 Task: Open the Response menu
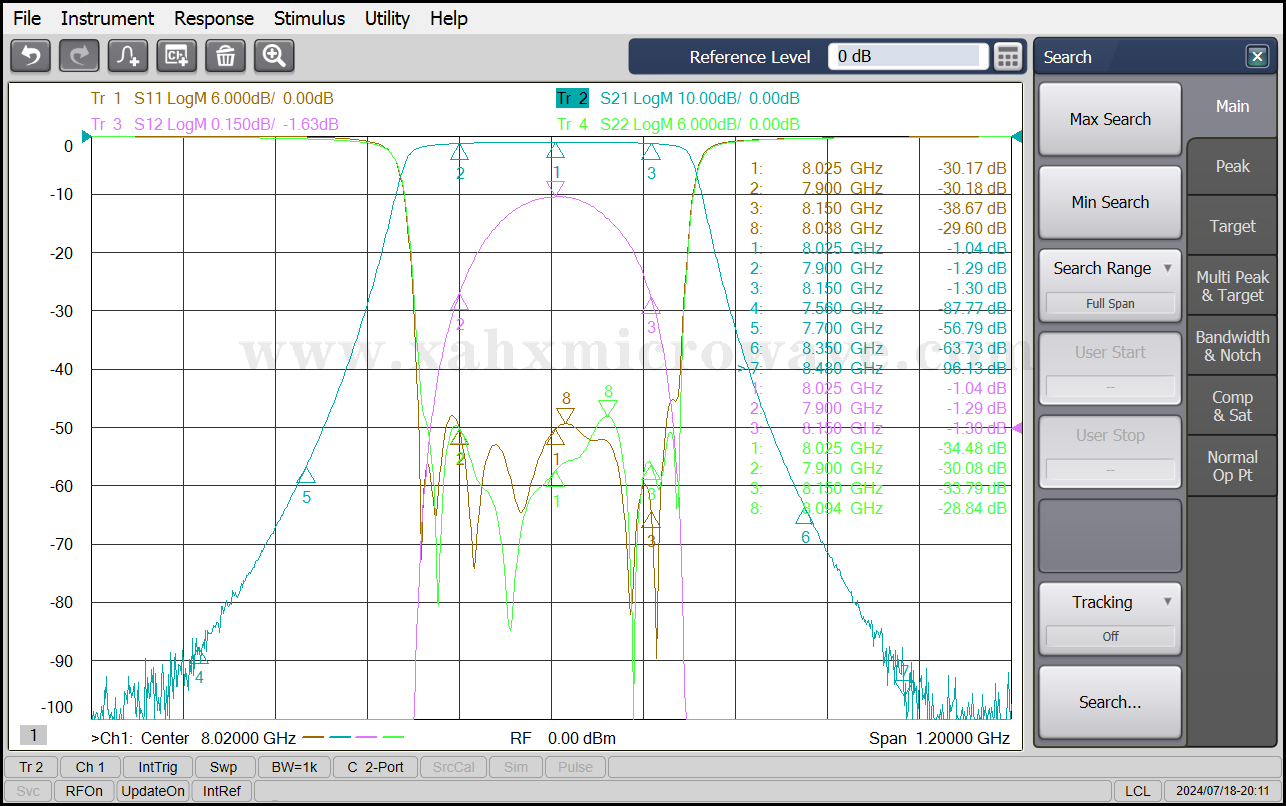coord(214,18)
